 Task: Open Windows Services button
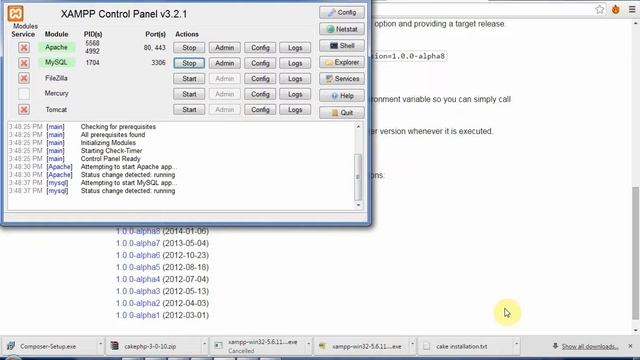pos(342,79)
